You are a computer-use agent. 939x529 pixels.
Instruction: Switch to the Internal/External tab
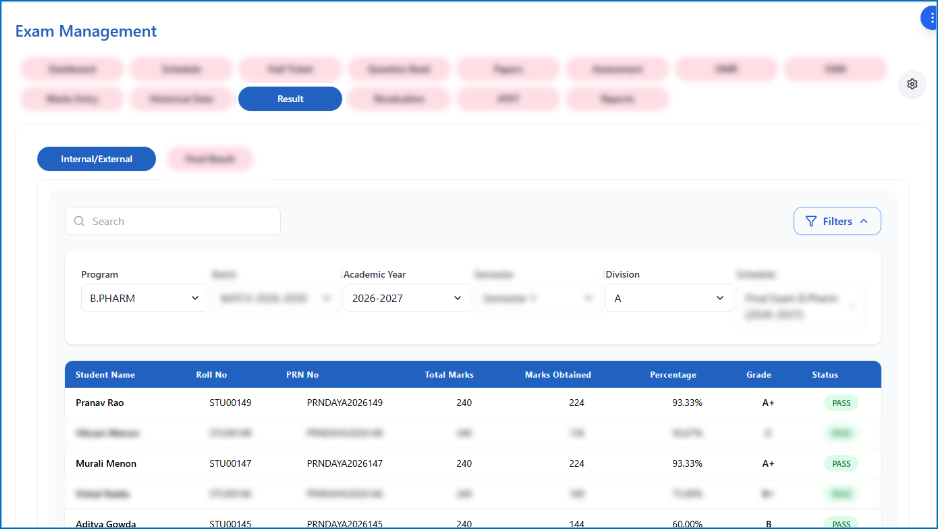coord(96,159)
